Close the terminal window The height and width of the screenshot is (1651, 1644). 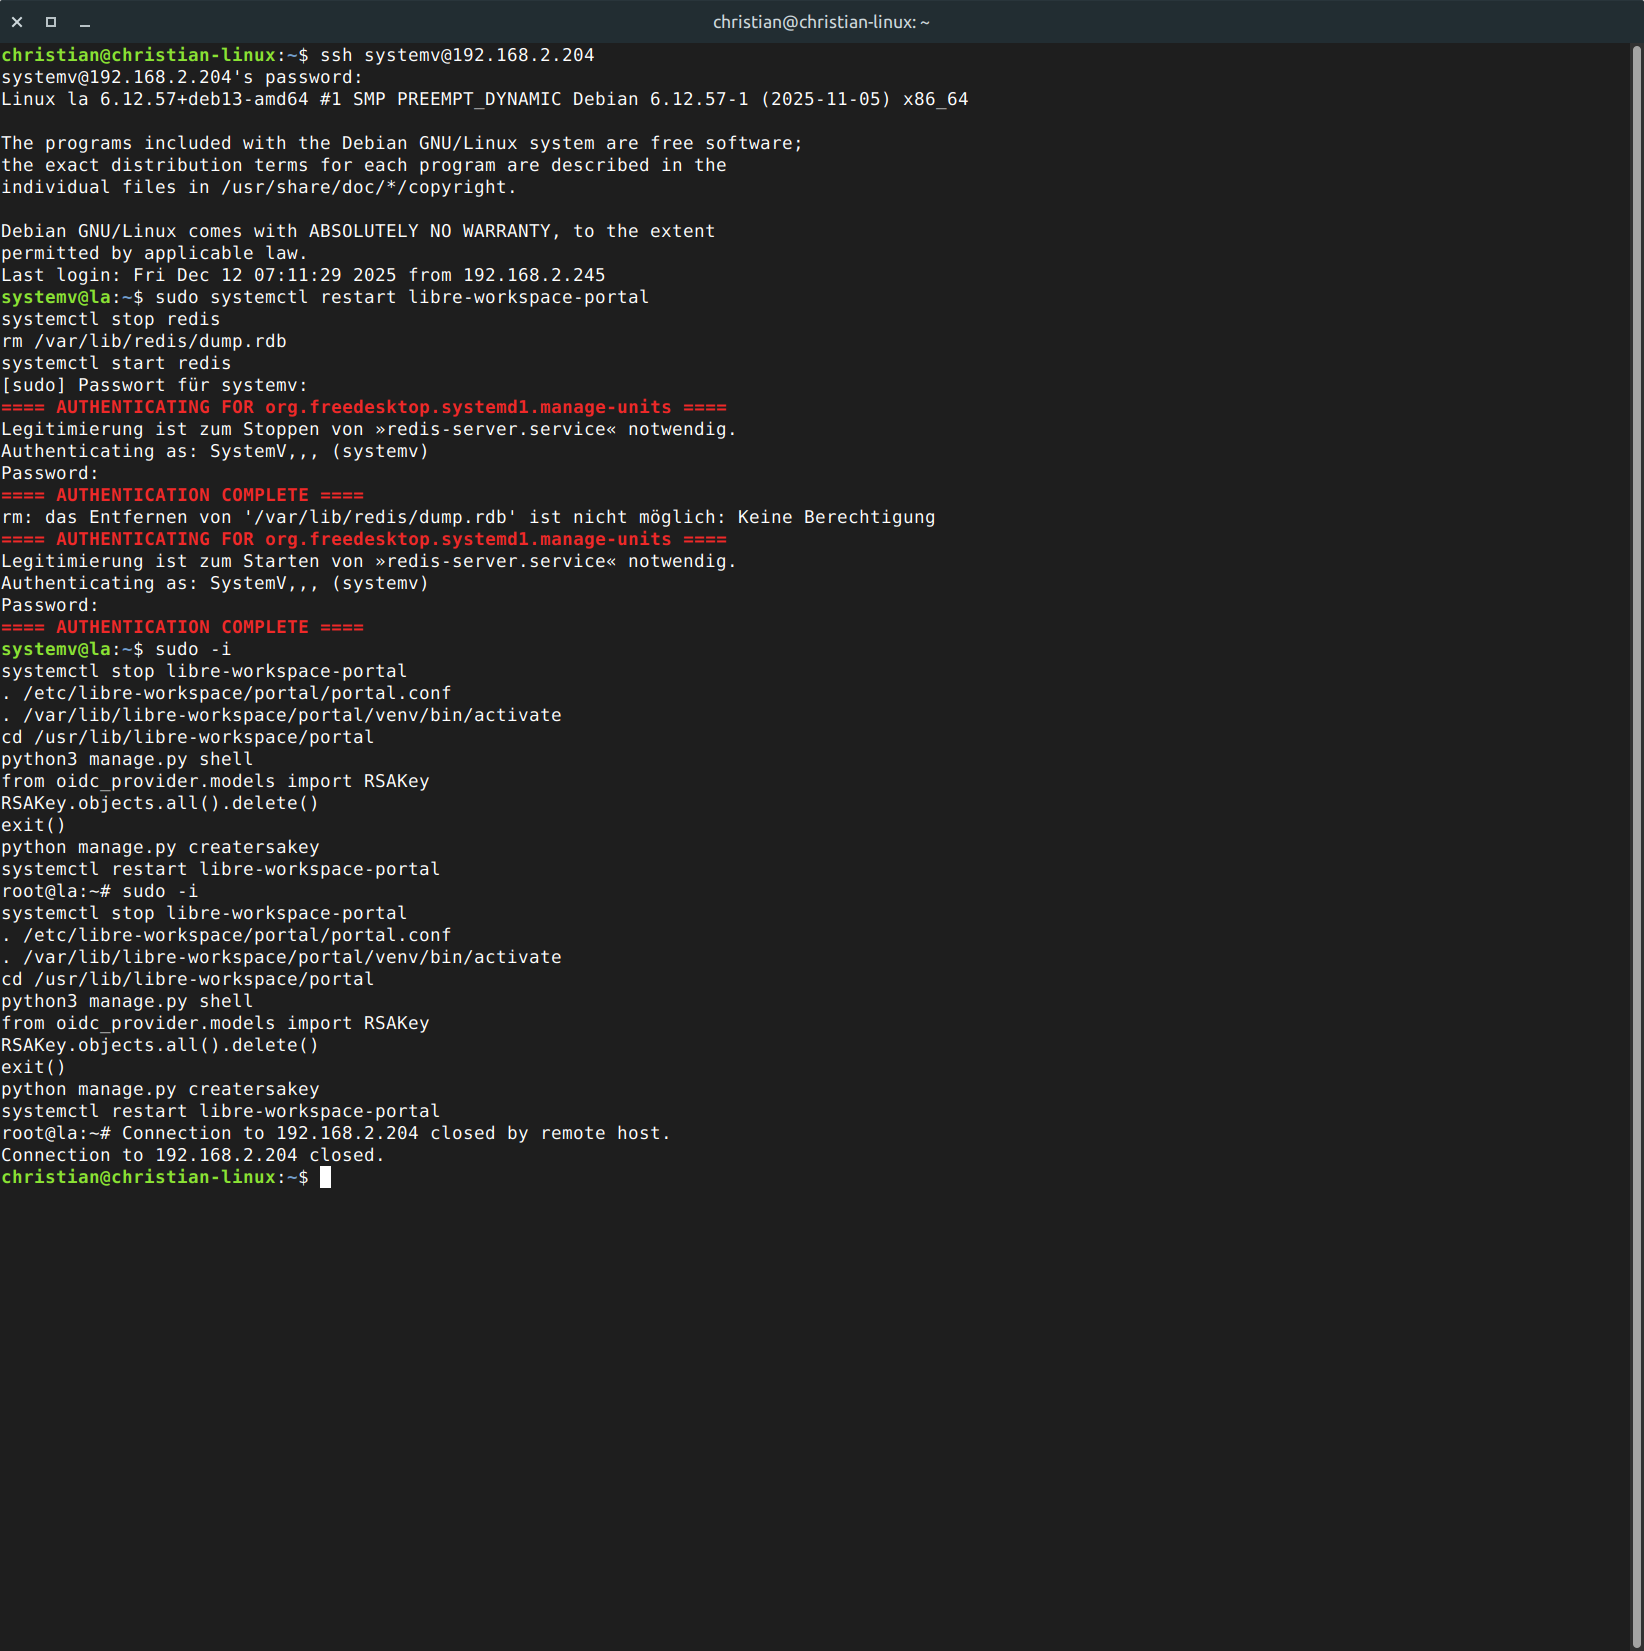tap(17, 22)
